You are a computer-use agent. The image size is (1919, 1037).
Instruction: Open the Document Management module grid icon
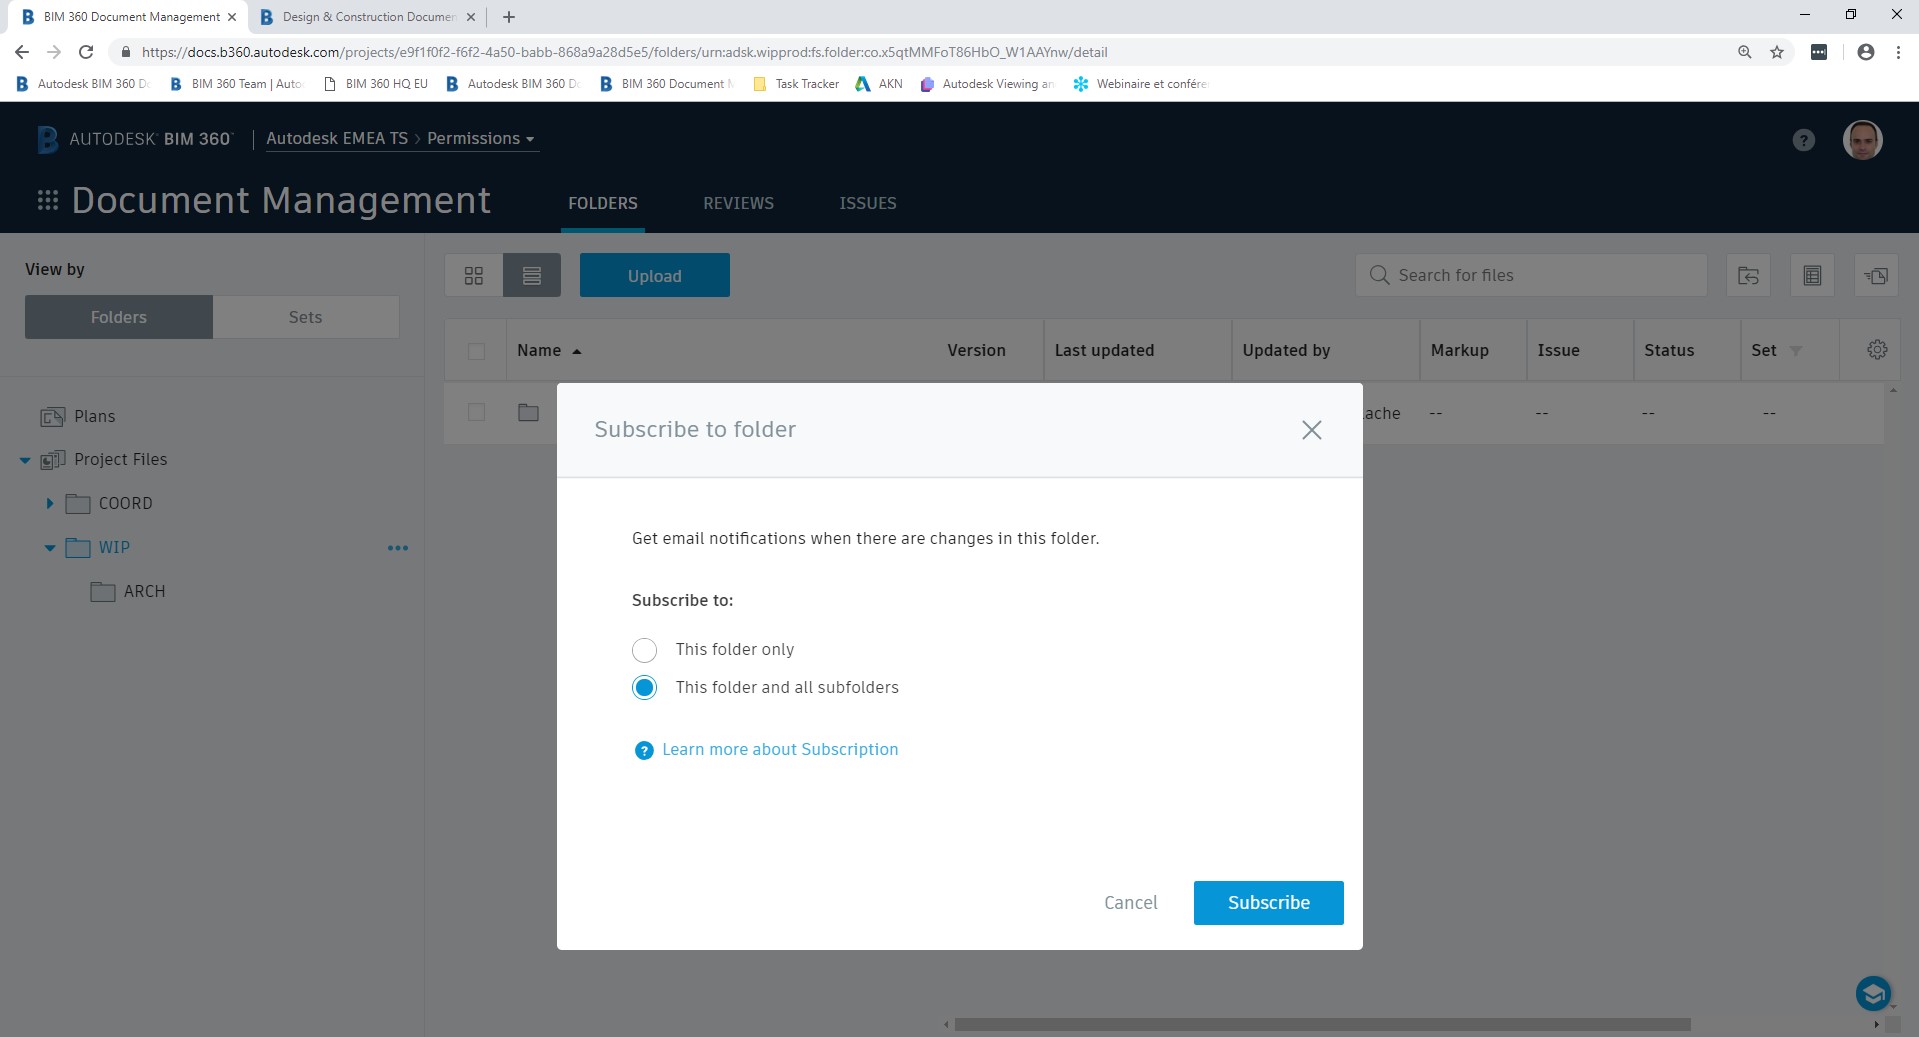coord(47,200)
